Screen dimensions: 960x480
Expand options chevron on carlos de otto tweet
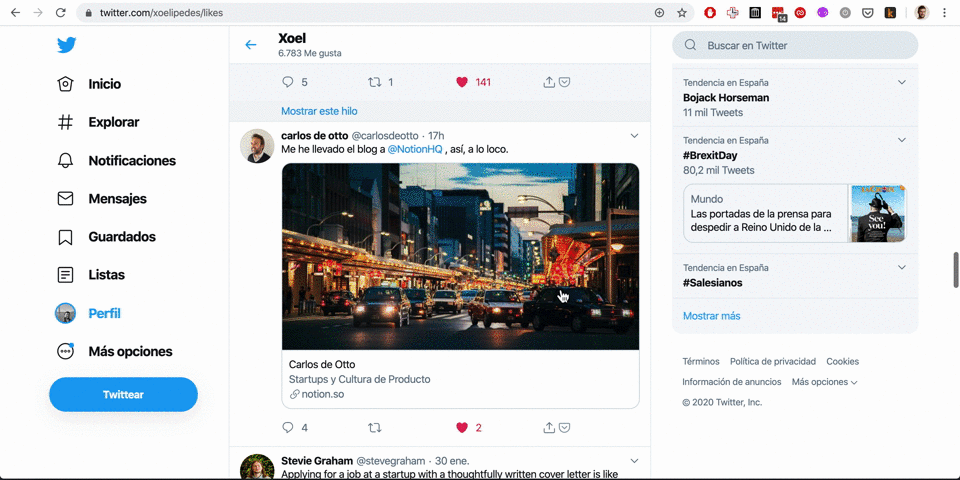click(x=634, y=135)
